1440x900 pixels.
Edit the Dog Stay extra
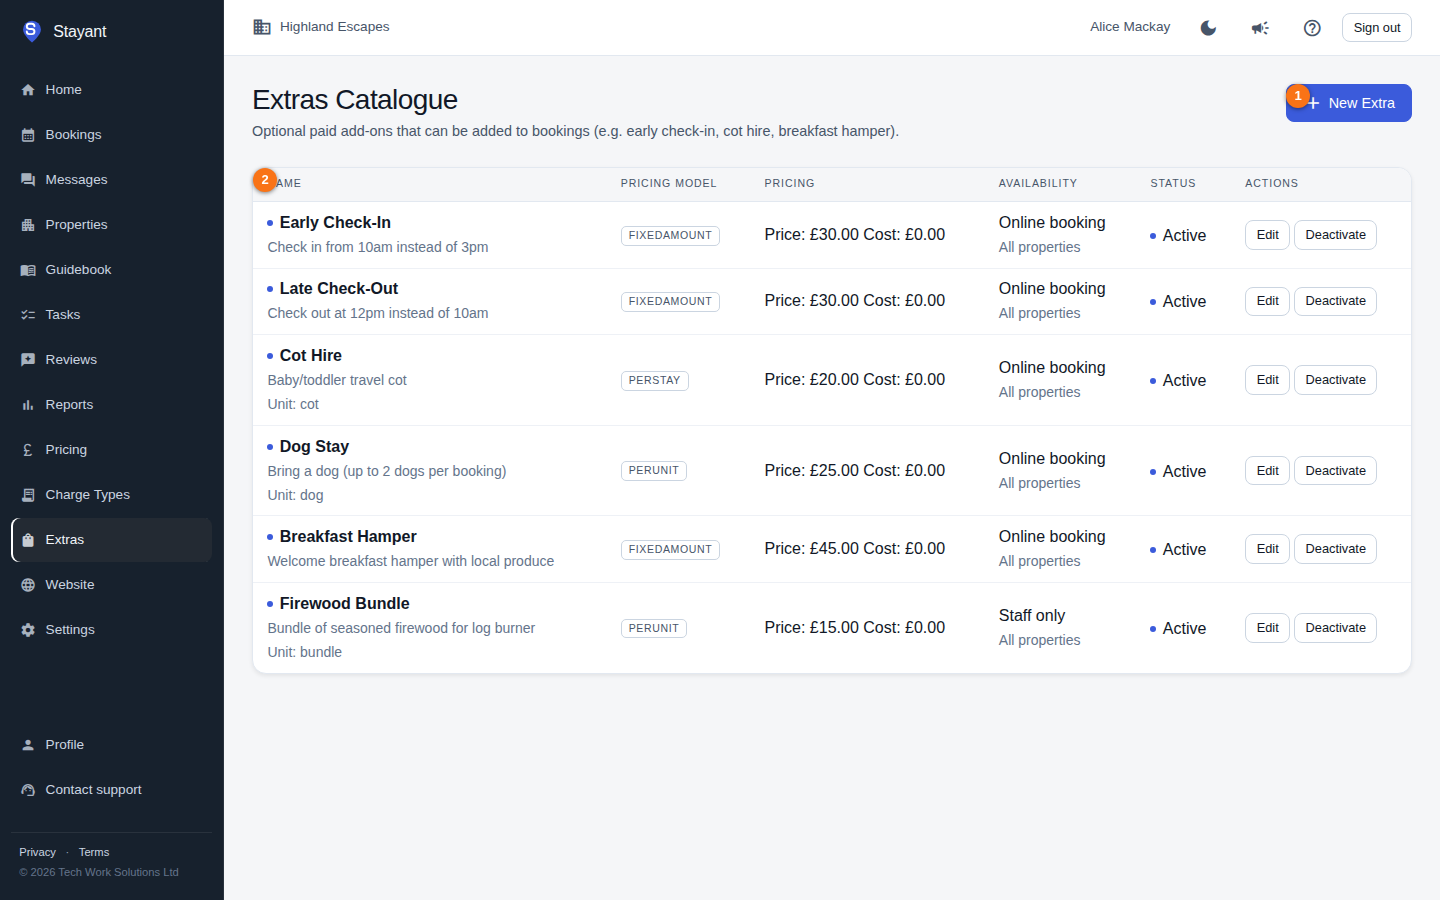[1267, 471]
